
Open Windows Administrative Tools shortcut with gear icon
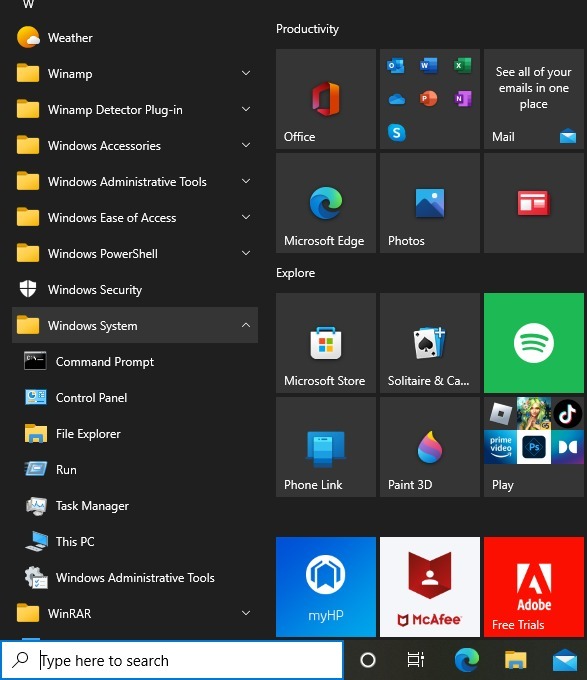pos(134,577)
